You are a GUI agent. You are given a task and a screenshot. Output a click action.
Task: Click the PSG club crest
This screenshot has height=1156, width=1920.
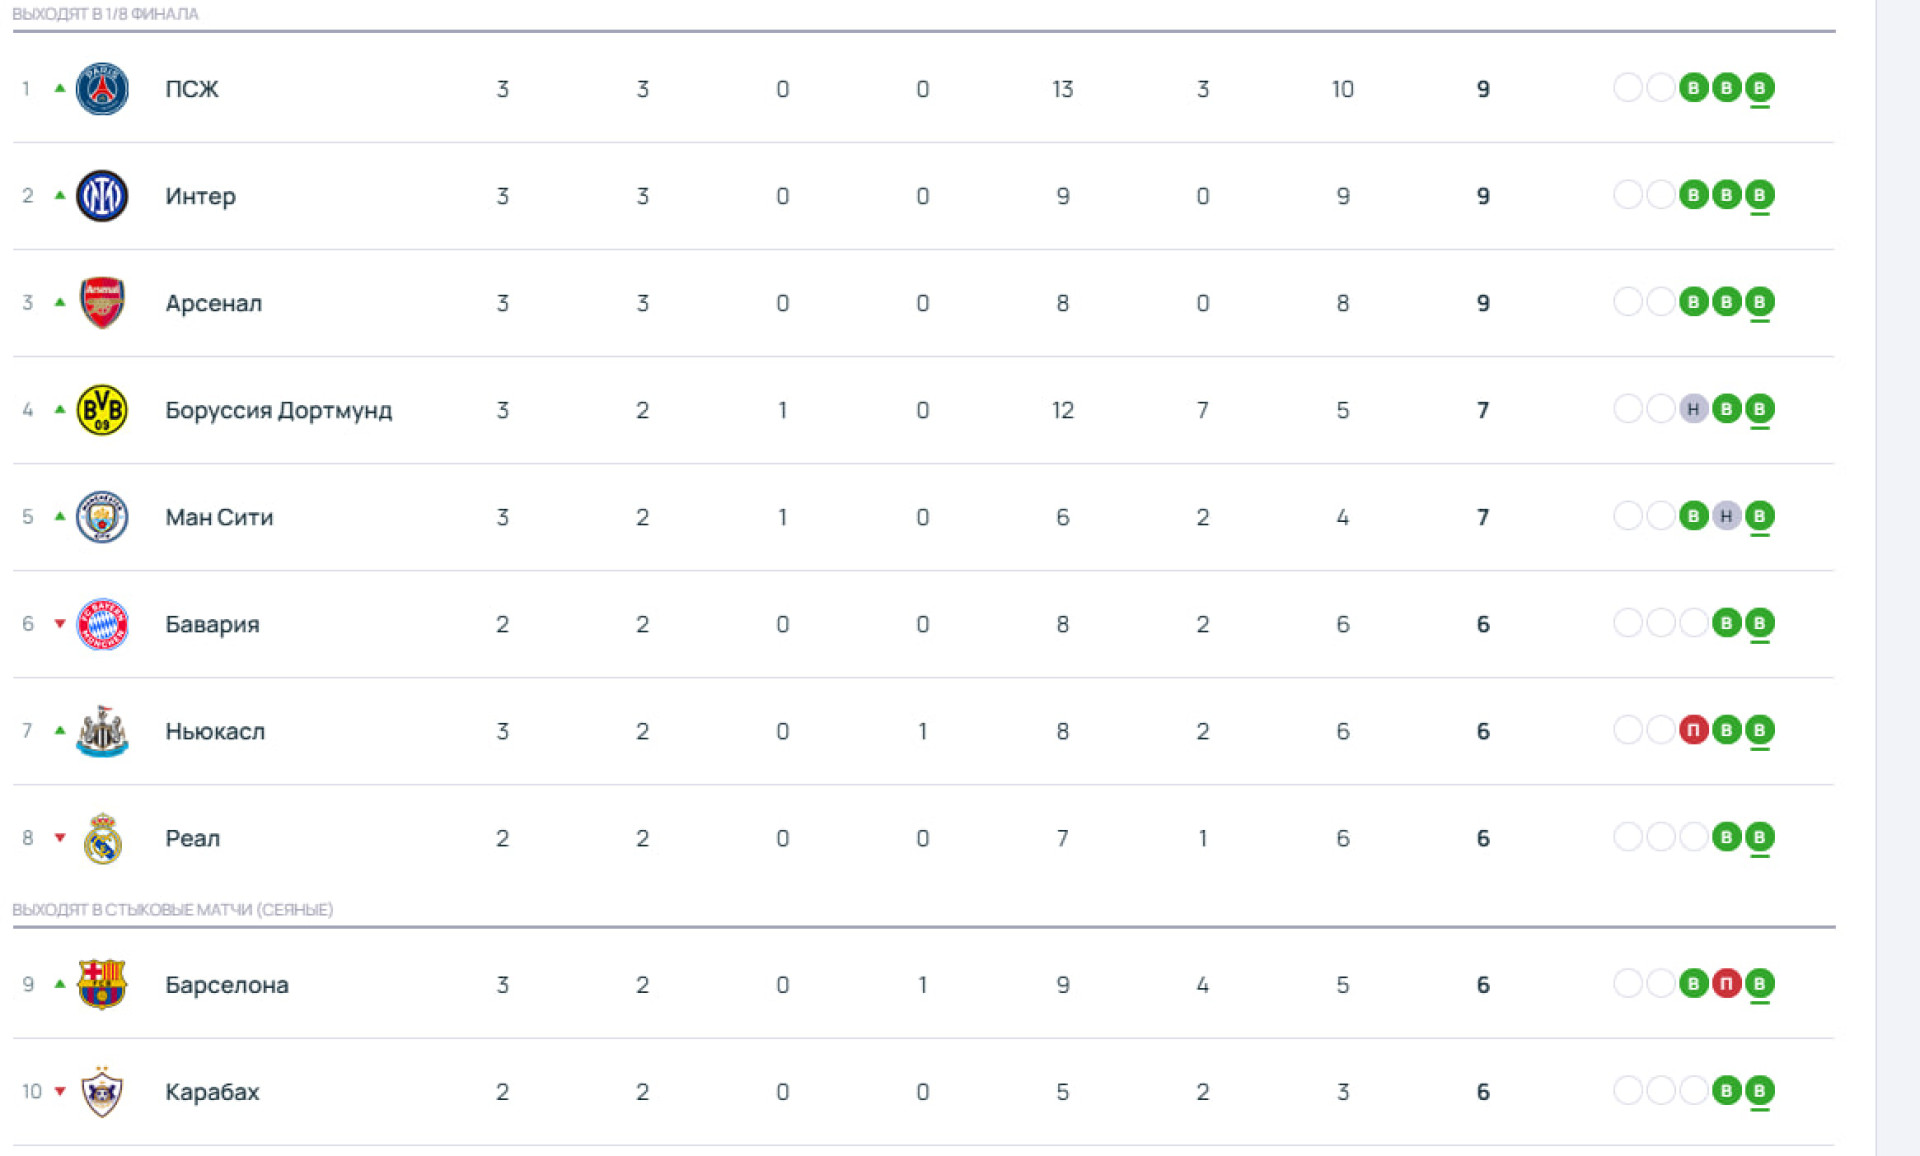[x=102, y=89]
